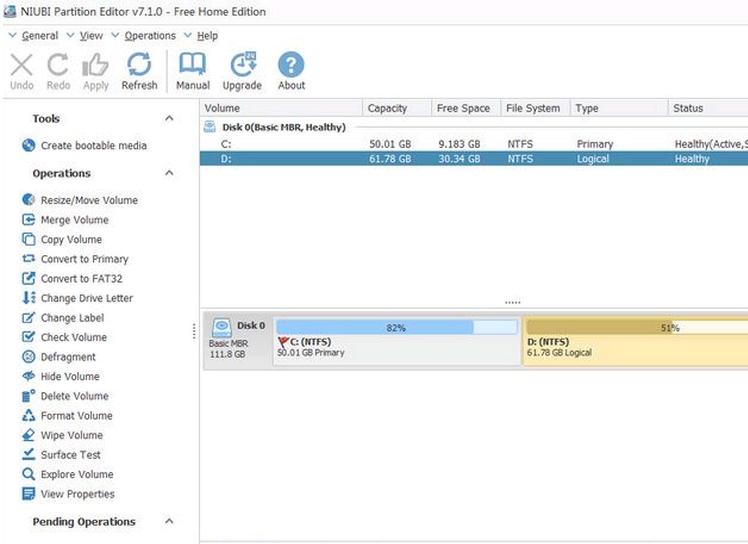Click the Merge Volume text link
This screenshot has height=544, width=748.
click(x=74, y=220)
